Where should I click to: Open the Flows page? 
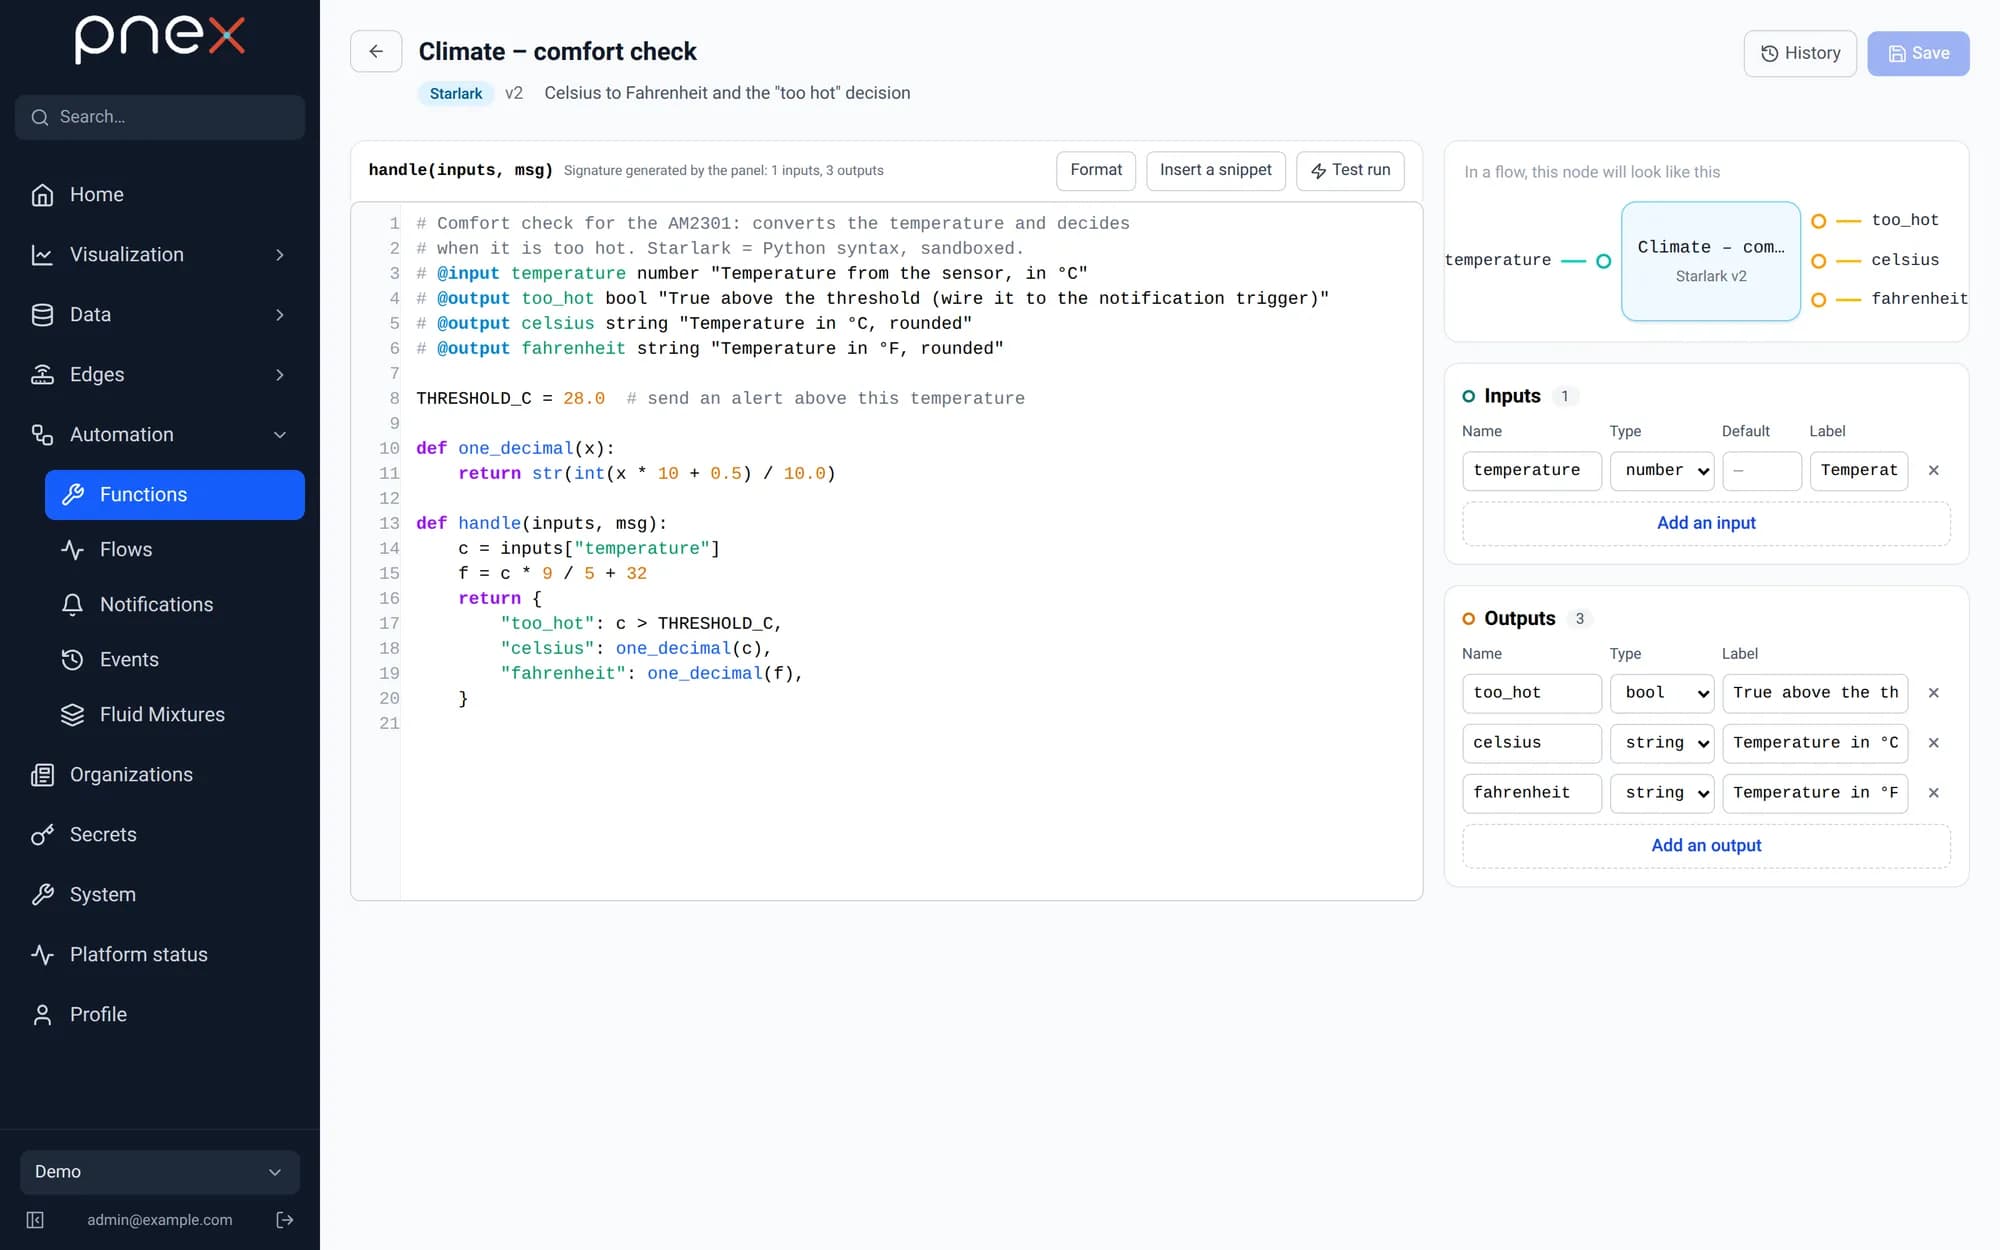(x=175, y=550)
